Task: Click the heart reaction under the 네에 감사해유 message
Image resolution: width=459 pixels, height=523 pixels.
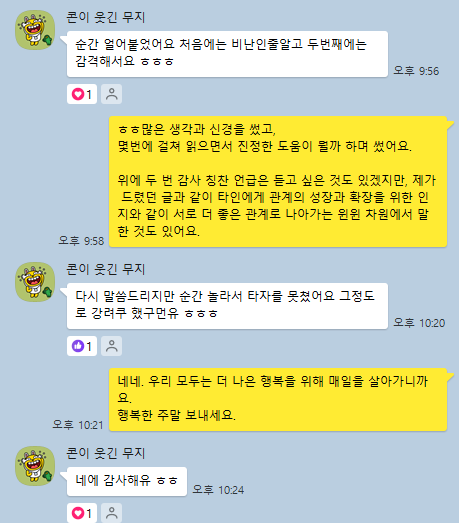Action: click(x=82, y=513)
